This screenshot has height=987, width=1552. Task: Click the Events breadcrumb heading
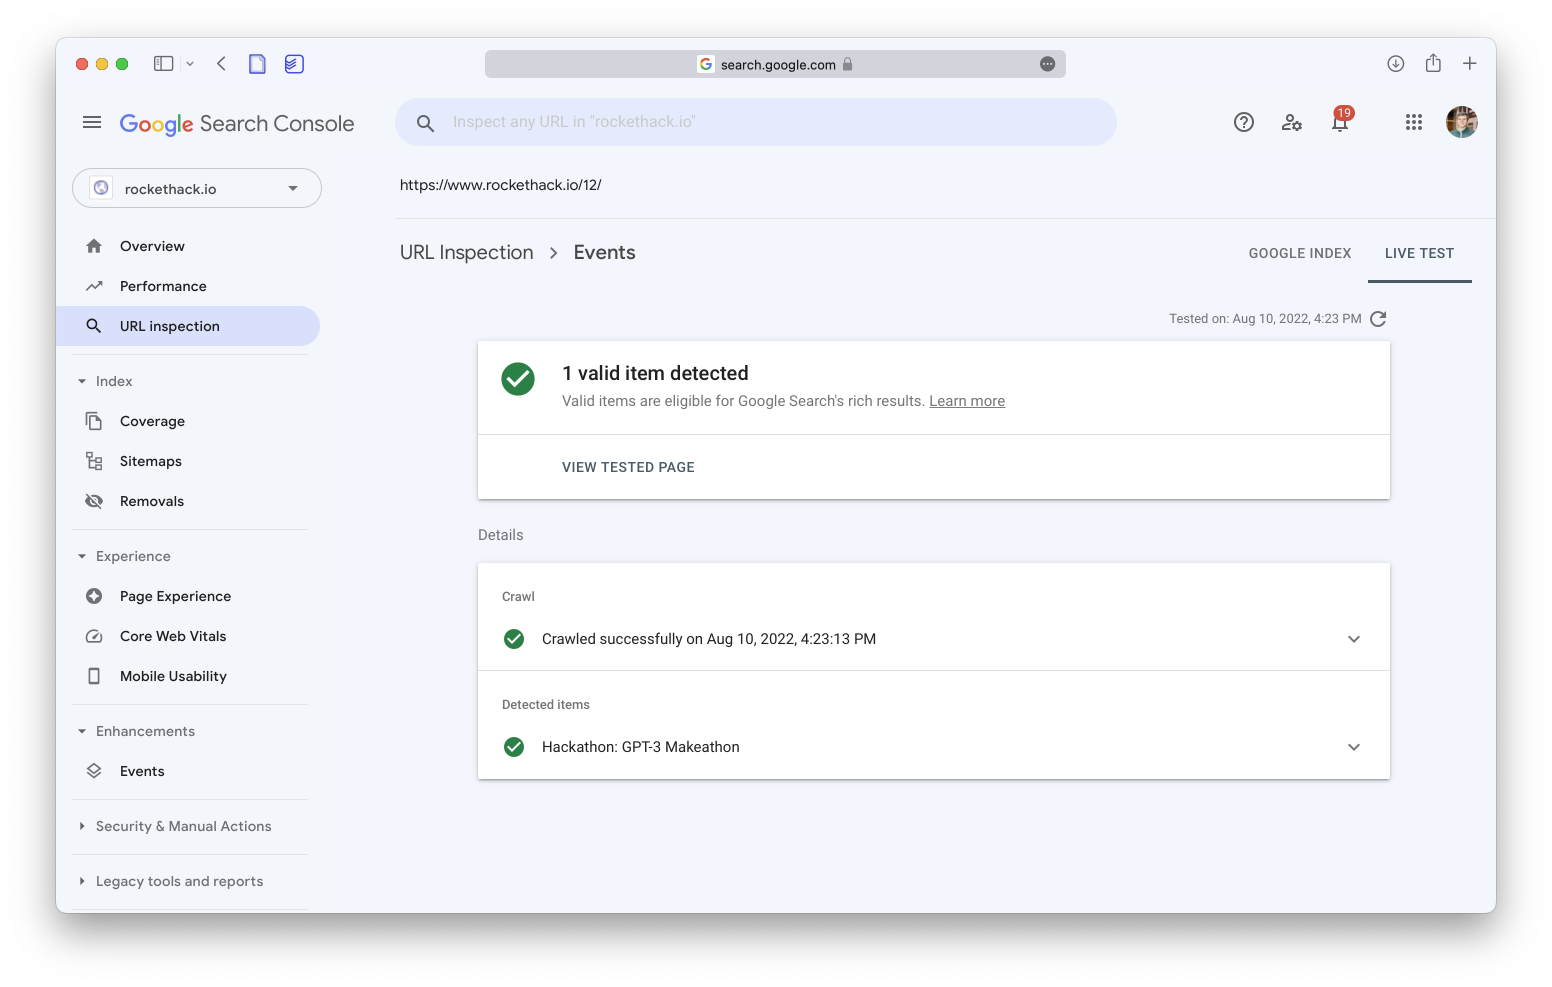[604, 253]
